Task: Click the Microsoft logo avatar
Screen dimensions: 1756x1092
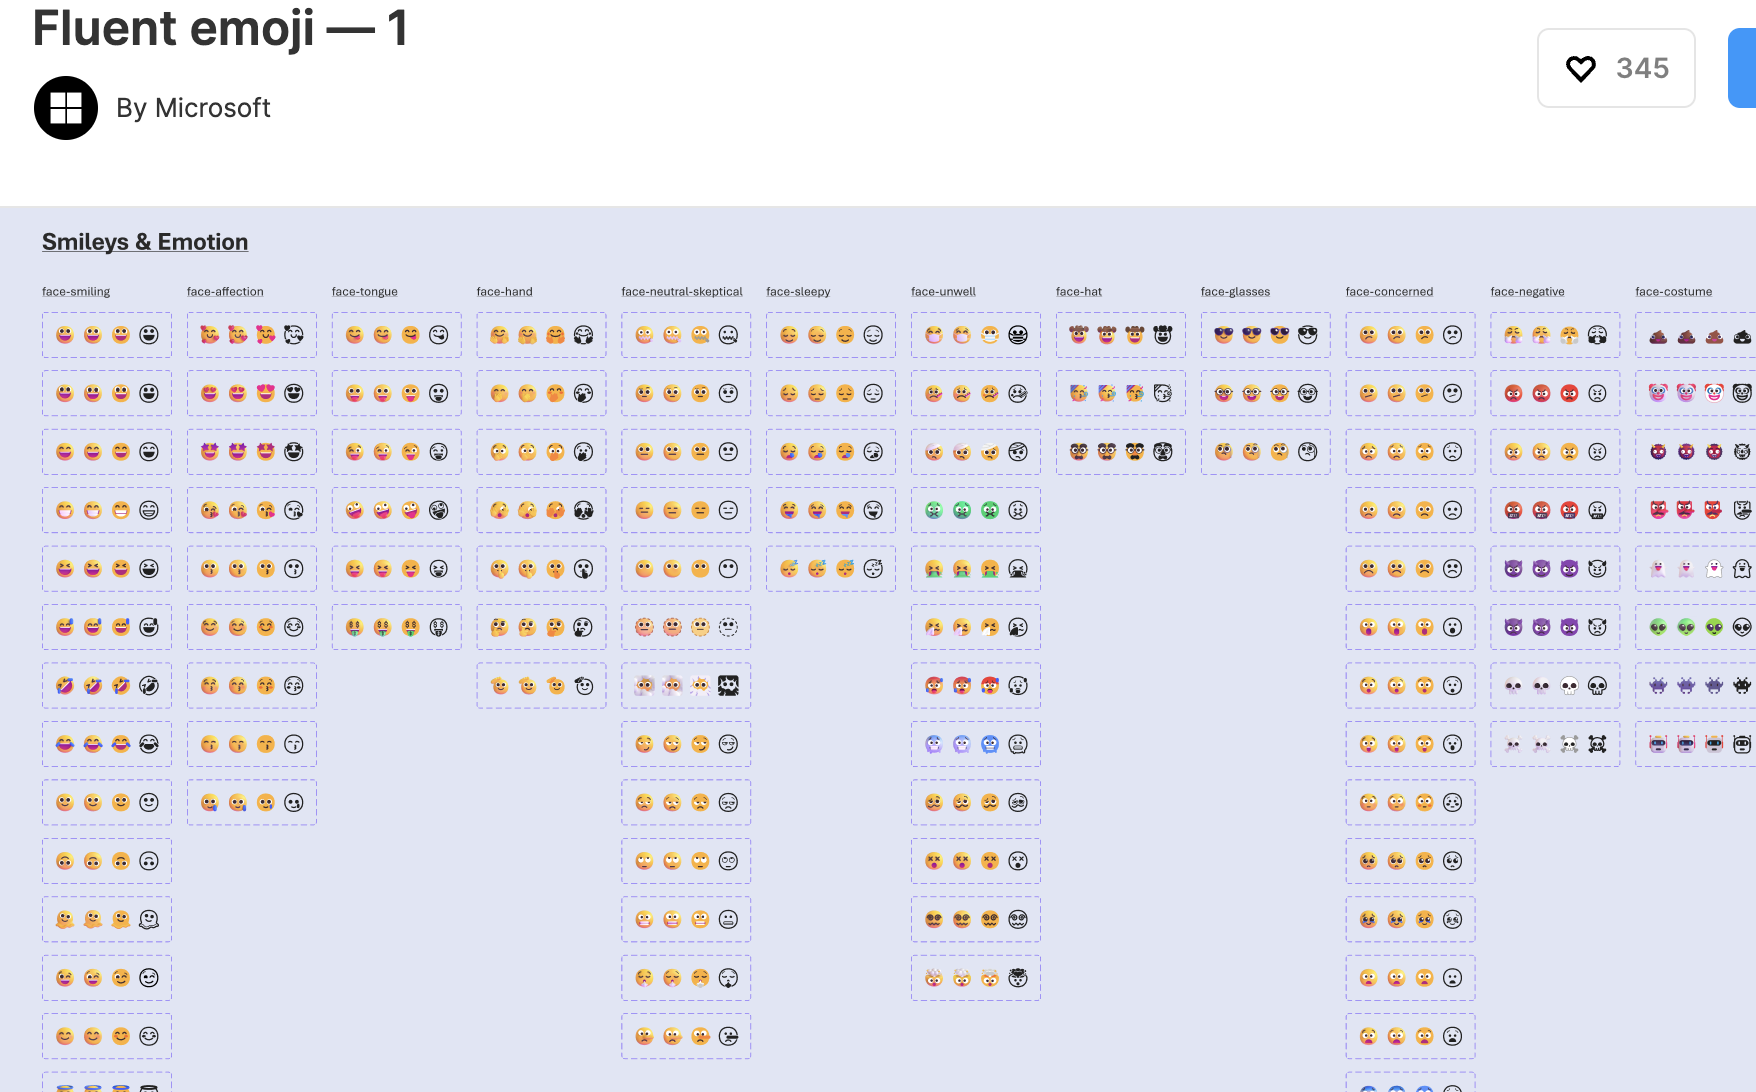Action: [66, 108]
